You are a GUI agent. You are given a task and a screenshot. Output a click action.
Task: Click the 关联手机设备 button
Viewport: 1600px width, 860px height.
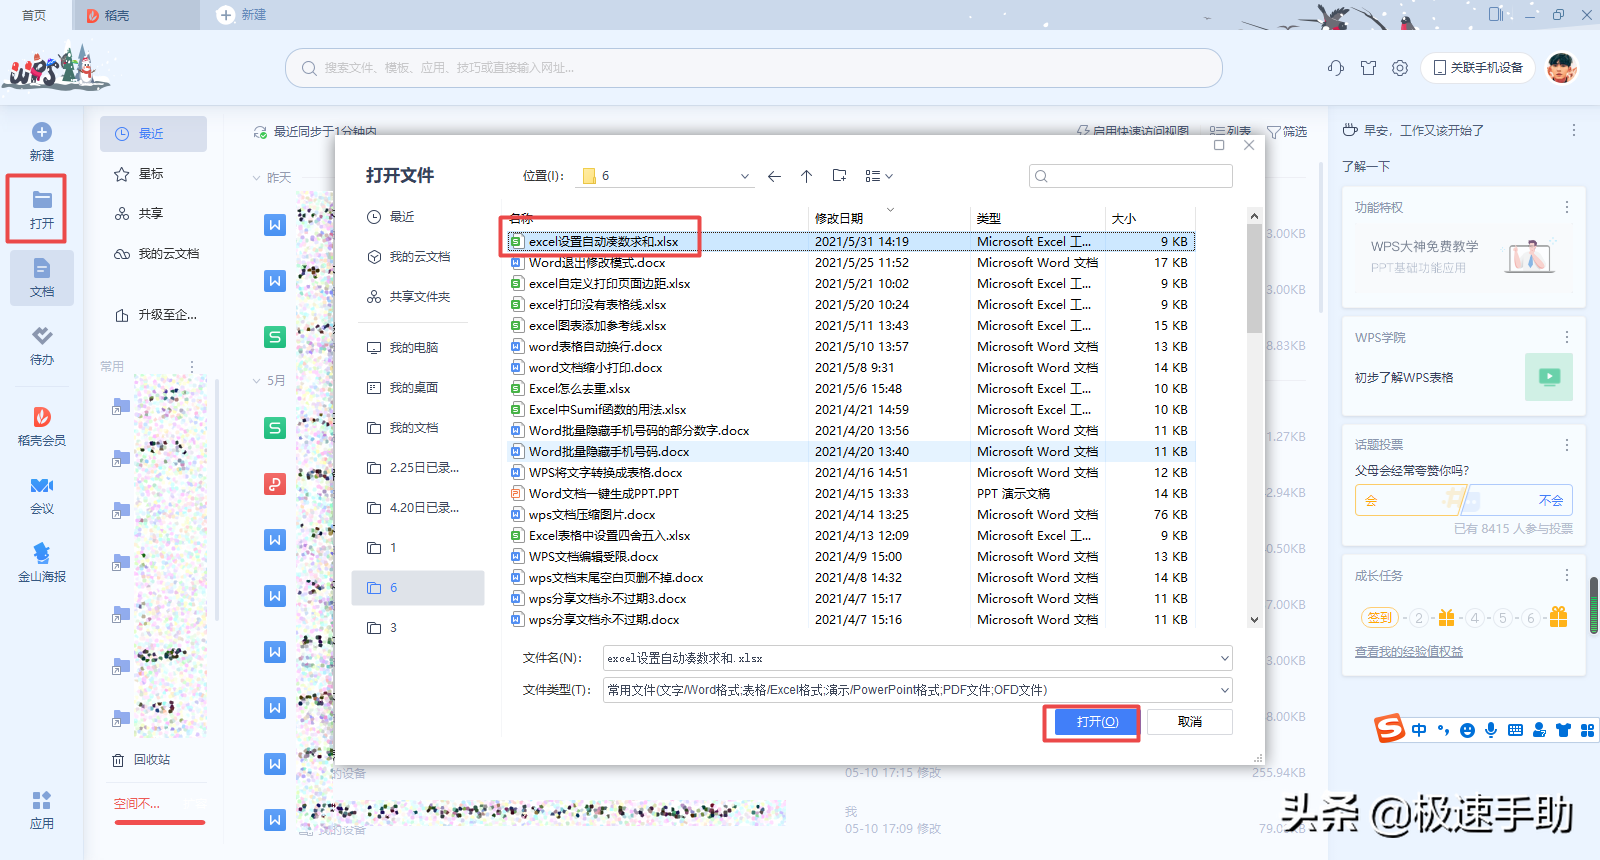[x=1478, y=68]
